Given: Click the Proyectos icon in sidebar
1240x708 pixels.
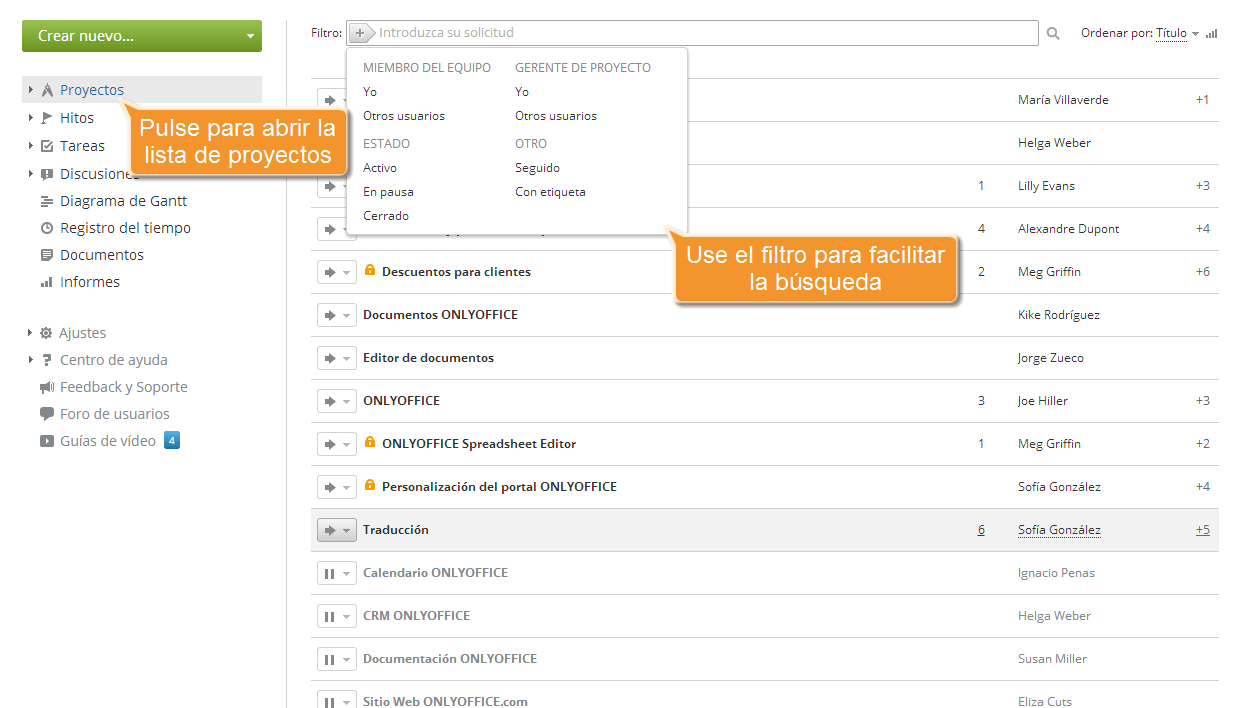Looking at the screenshot, I should tap(47, 90).
